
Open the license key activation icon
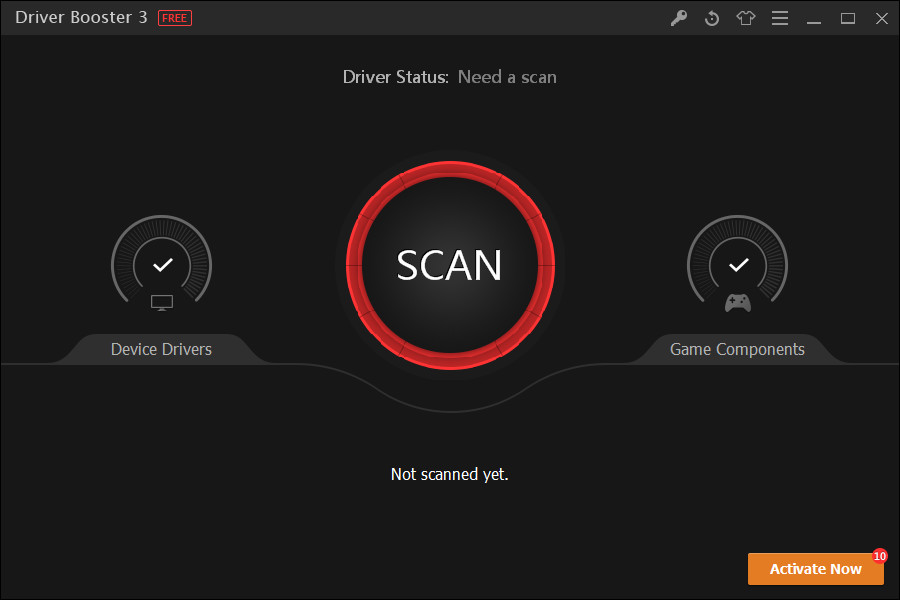pyautogui.click(x=679, y=18)
